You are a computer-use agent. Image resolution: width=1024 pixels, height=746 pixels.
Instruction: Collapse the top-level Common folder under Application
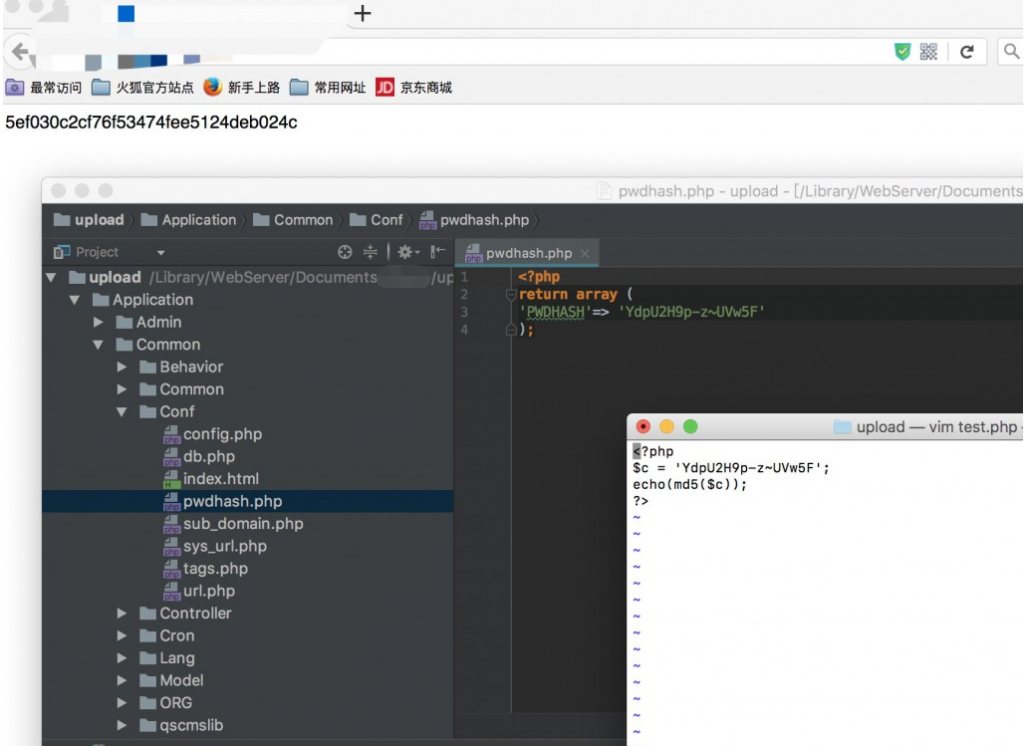click(98, 344)
